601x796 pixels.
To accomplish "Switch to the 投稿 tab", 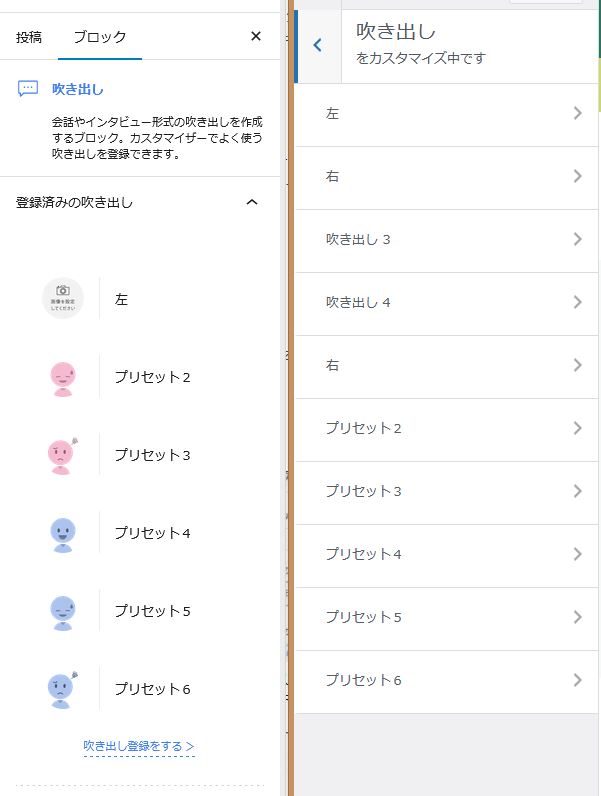I will 29,37.
